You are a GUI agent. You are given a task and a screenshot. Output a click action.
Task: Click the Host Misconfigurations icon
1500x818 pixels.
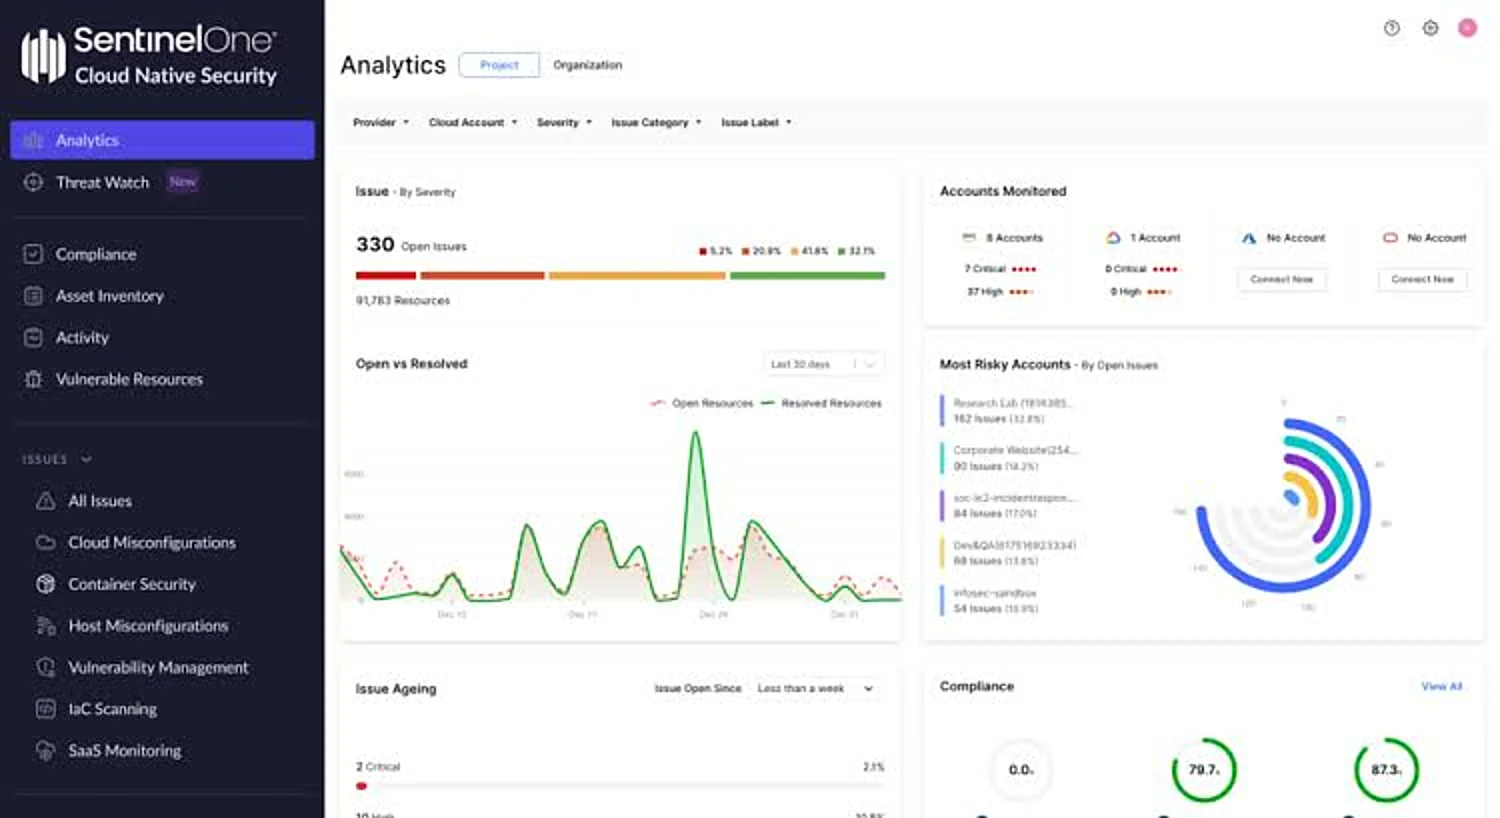click(x=45, y=626)
